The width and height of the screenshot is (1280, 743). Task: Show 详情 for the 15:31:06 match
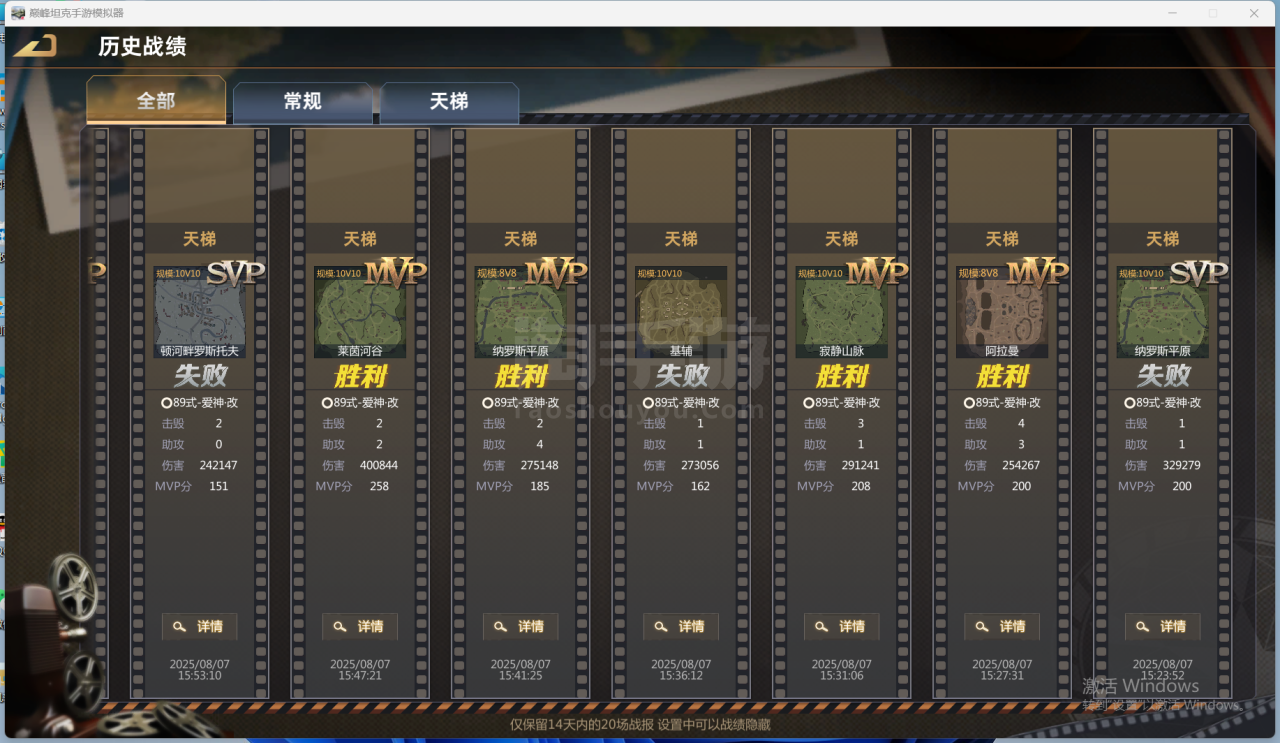842,627
